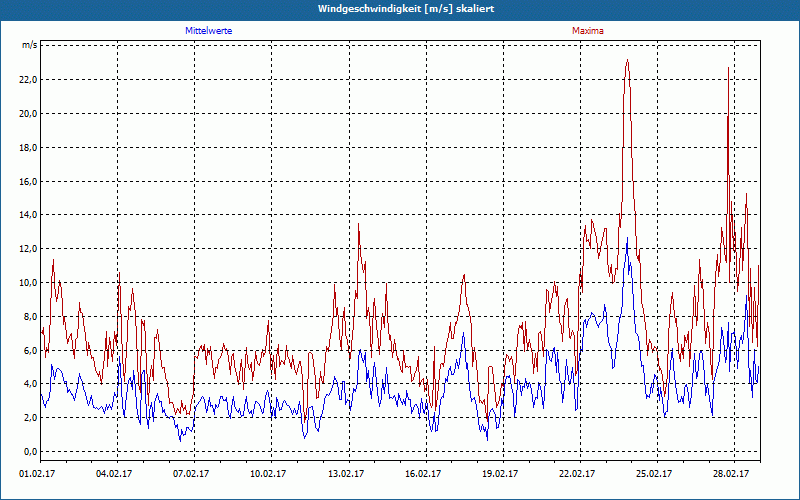Select the 20,0 y-axis value

(x=29, y=113)
